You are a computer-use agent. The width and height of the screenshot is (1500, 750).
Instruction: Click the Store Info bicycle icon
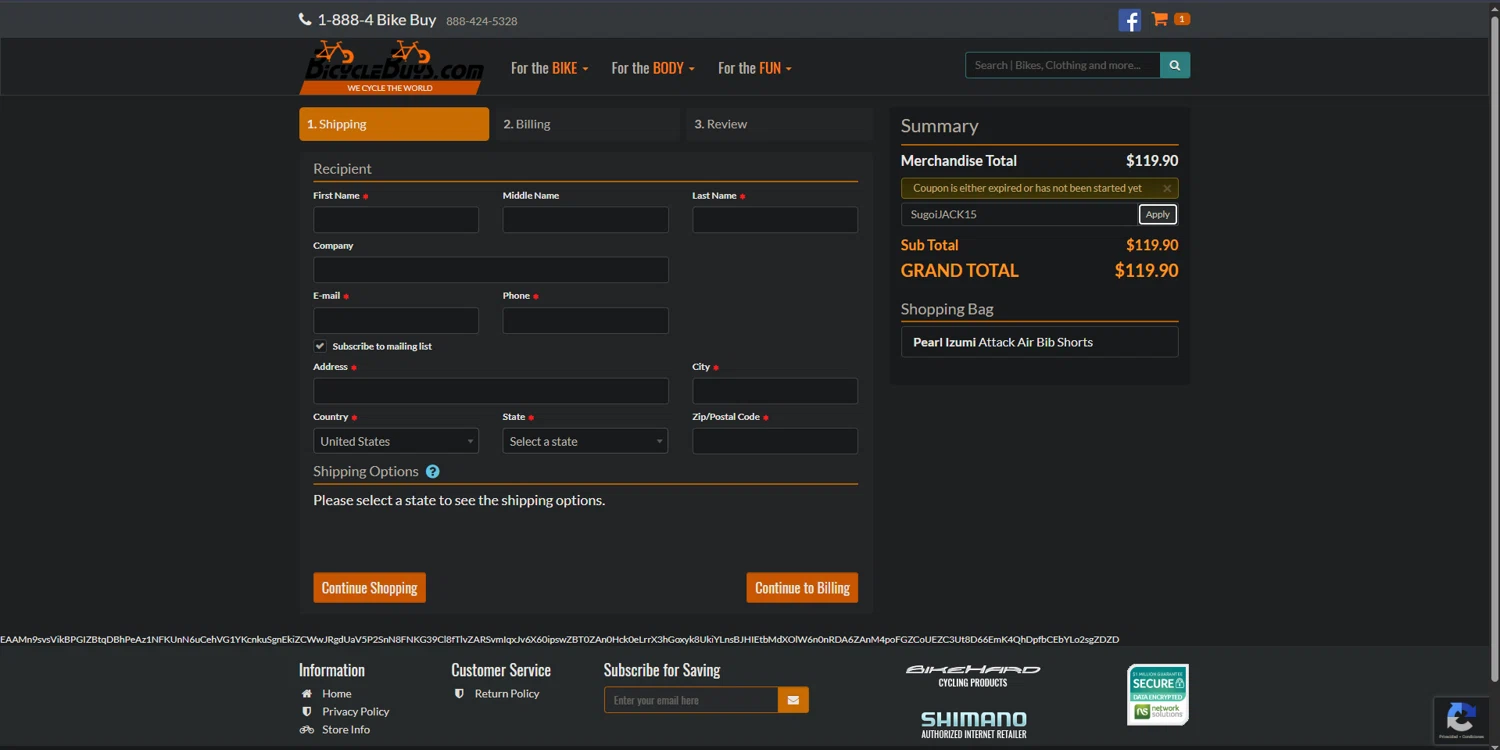click(307, 730)
